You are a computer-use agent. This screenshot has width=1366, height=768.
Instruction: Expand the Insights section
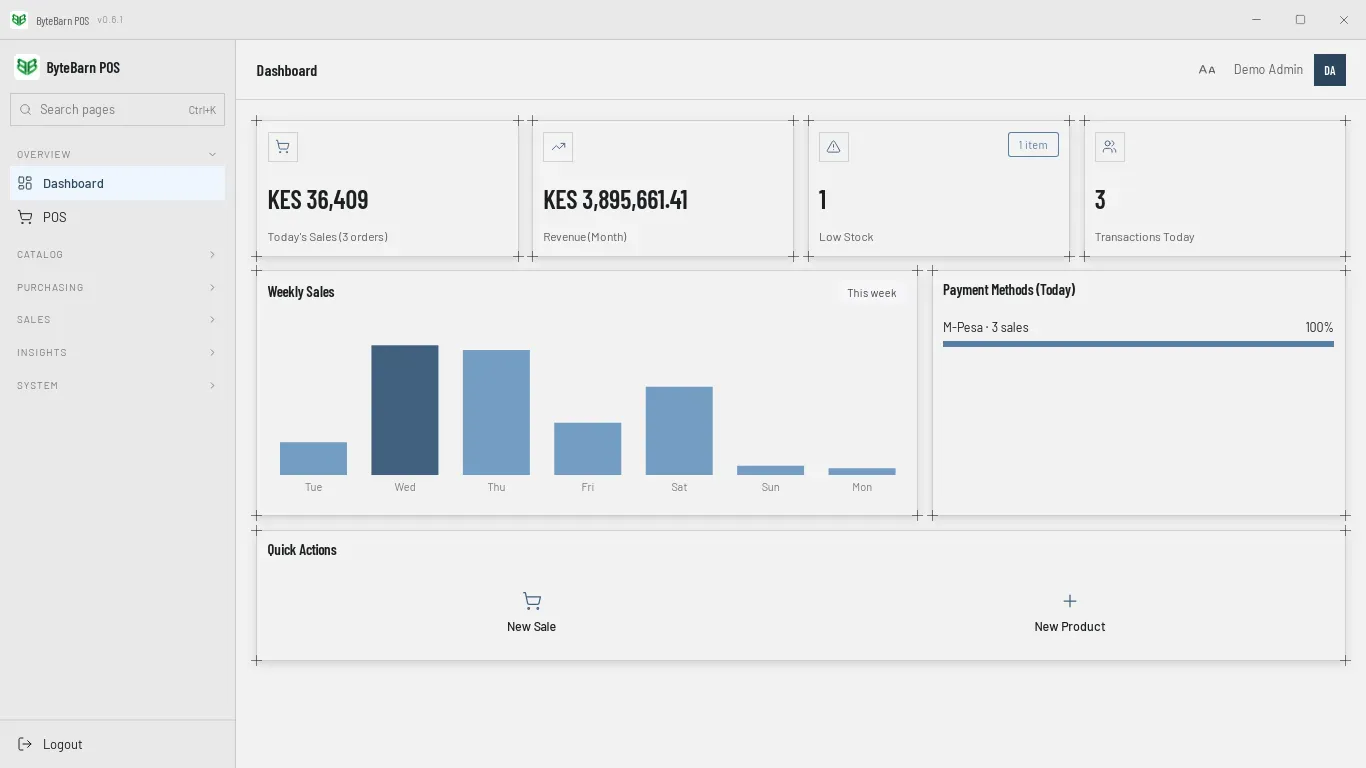tap(117, 353)
